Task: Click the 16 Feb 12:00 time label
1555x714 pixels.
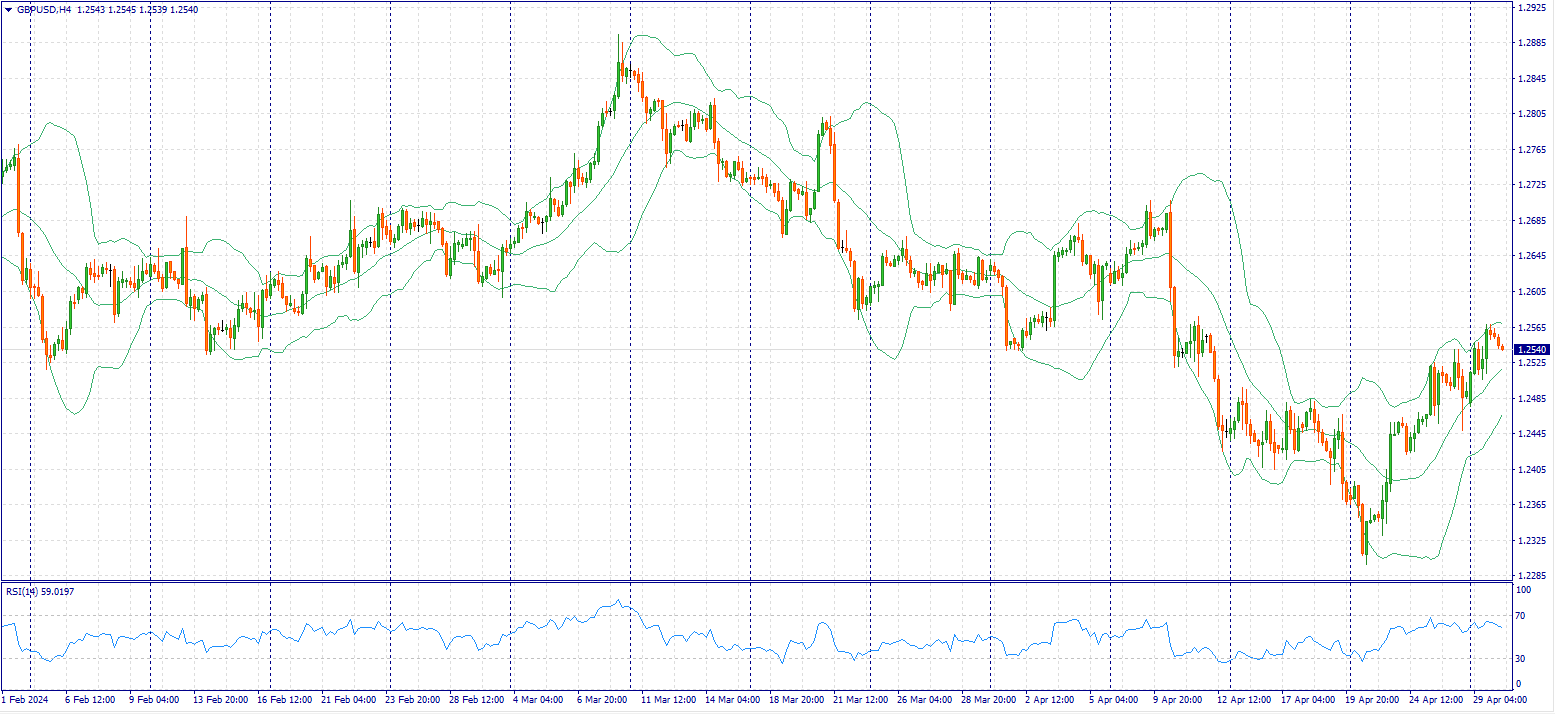Action: point(283,699)
